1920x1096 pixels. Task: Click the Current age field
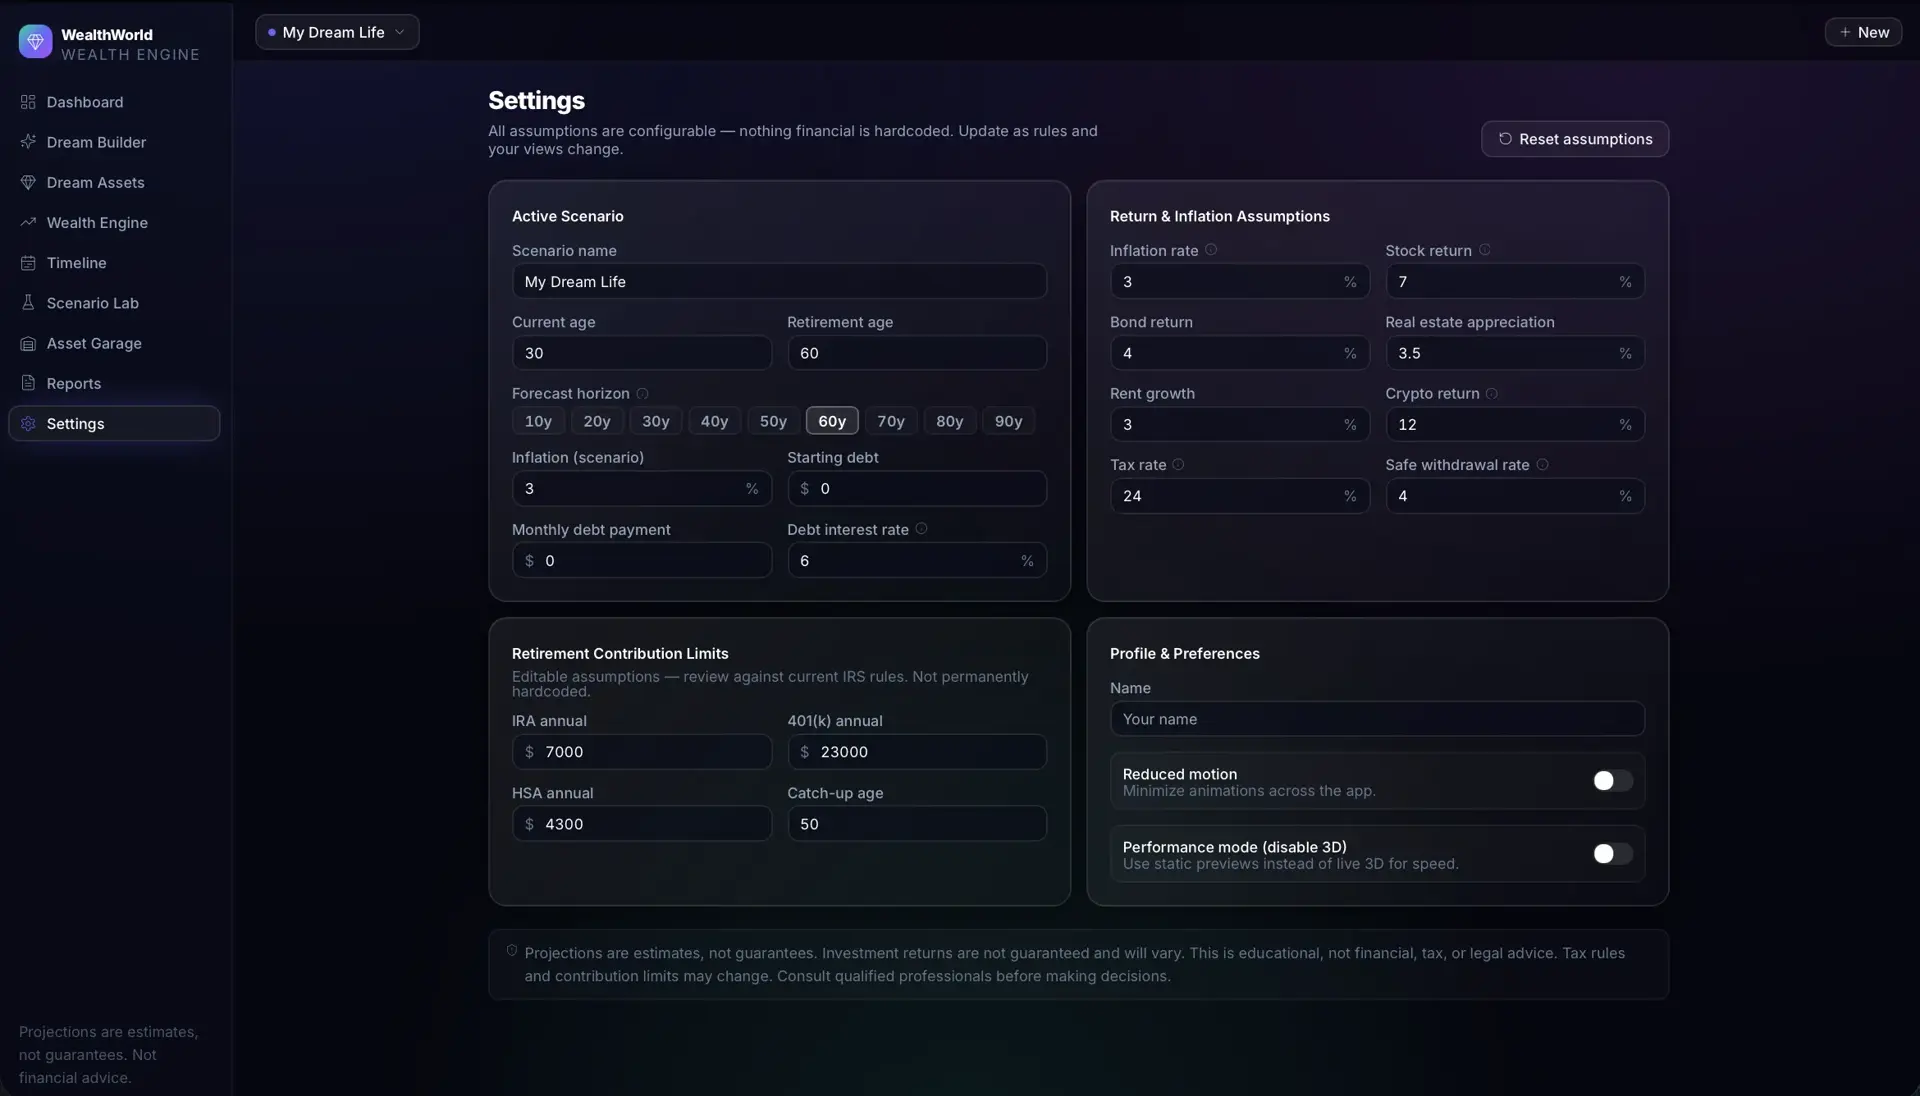pyautogui.click(x=641, y=353)
